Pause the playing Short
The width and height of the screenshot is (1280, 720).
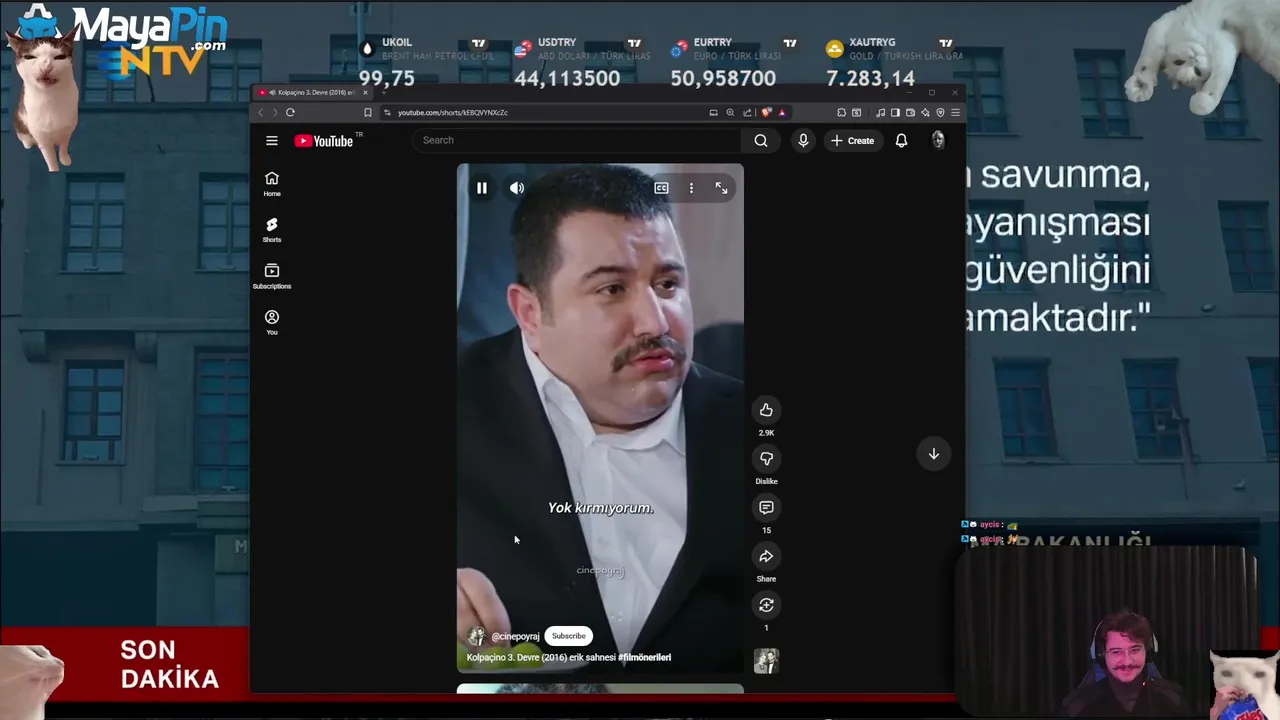pos(482,188)
